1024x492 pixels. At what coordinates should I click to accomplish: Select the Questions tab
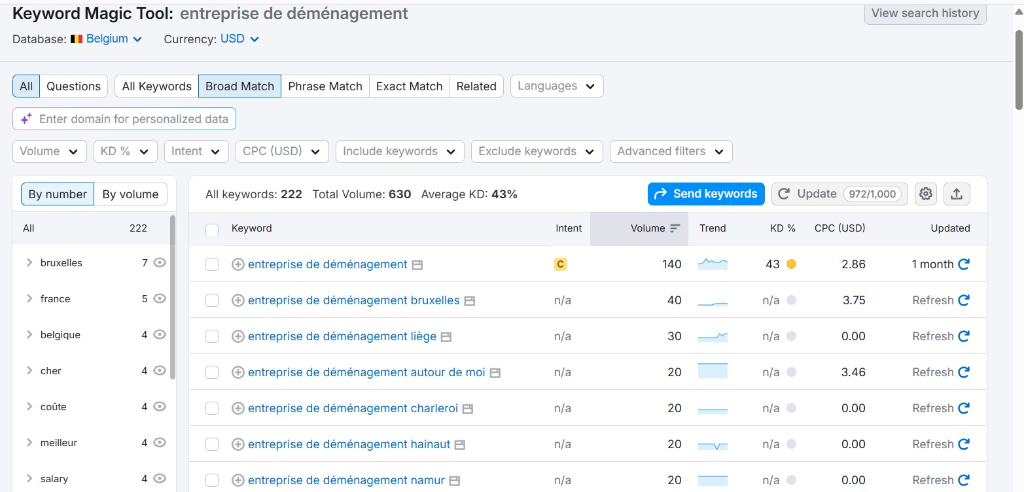point(73,86)
